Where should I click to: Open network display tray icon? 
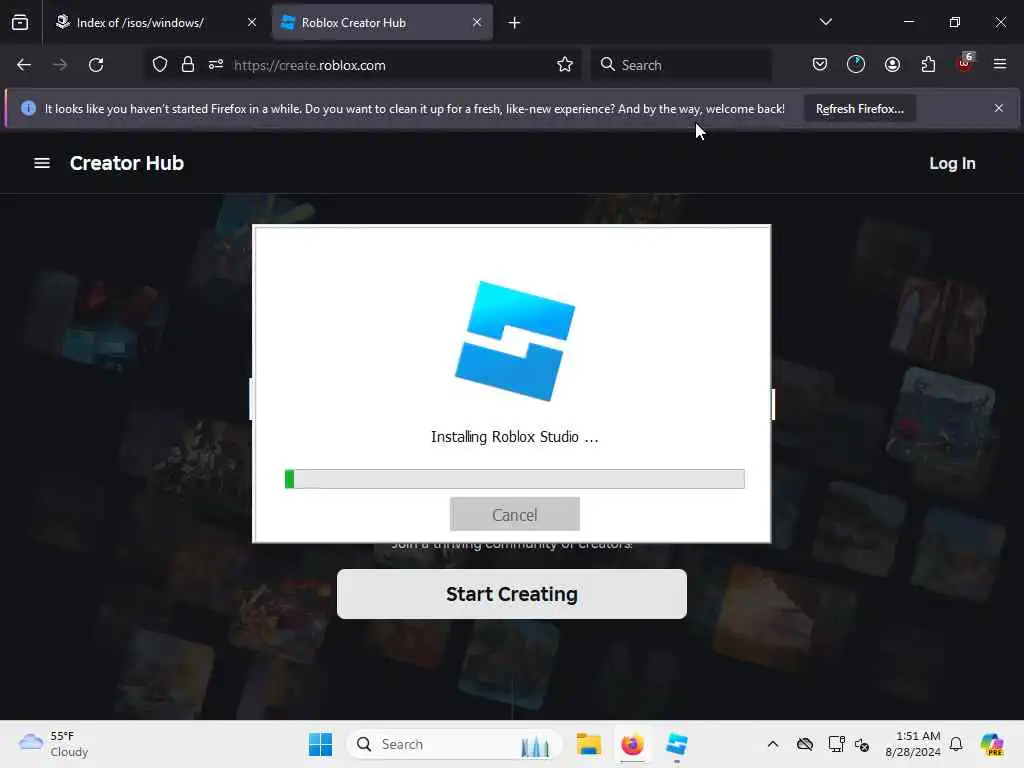pyautogui.click(x=836, y=744)
